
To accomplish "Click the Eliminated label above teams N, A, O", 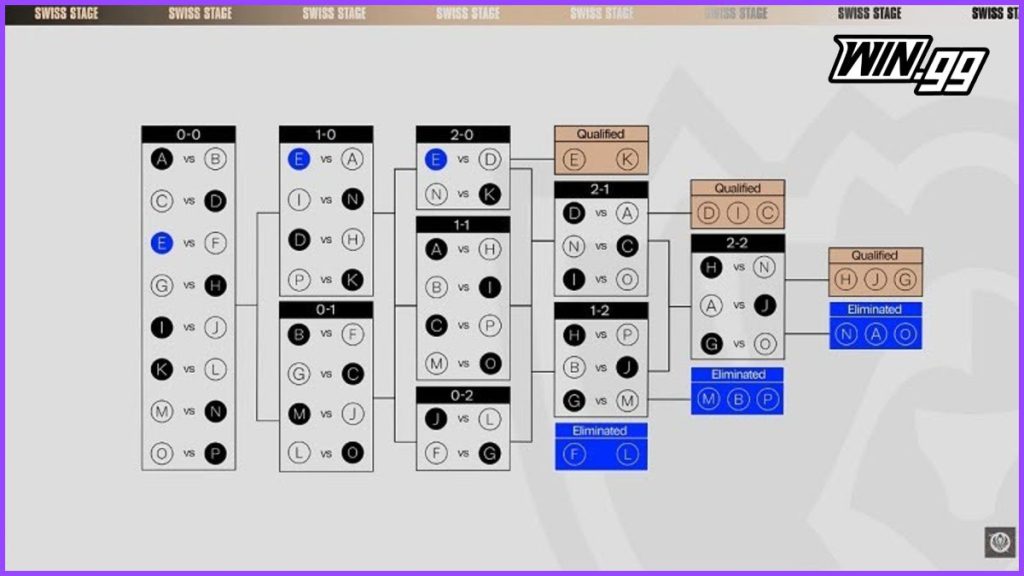I will 875,310.
